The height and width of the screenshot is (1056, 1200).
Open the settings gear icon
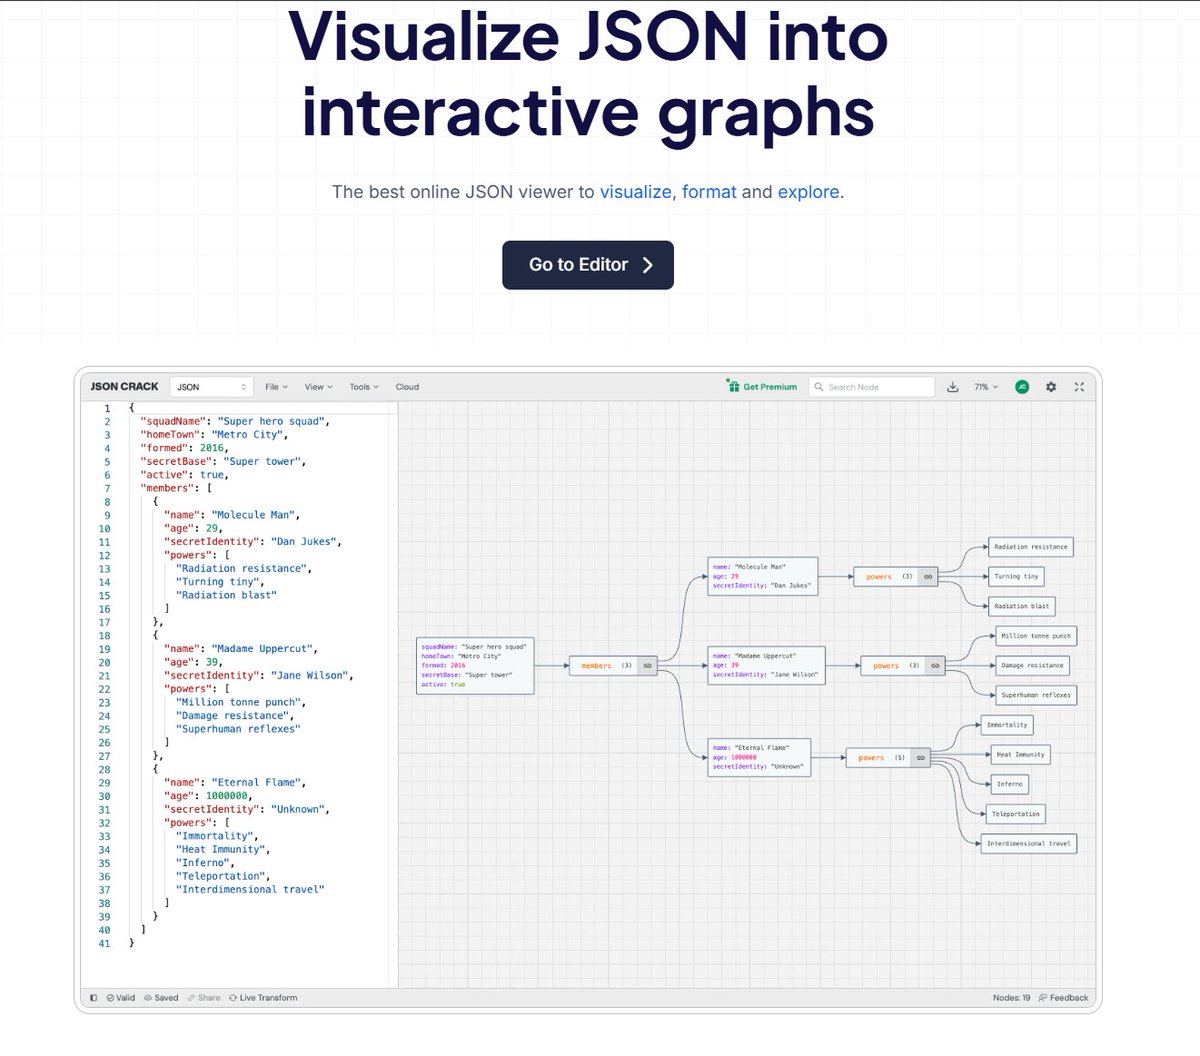click(x=1051, y=387)
